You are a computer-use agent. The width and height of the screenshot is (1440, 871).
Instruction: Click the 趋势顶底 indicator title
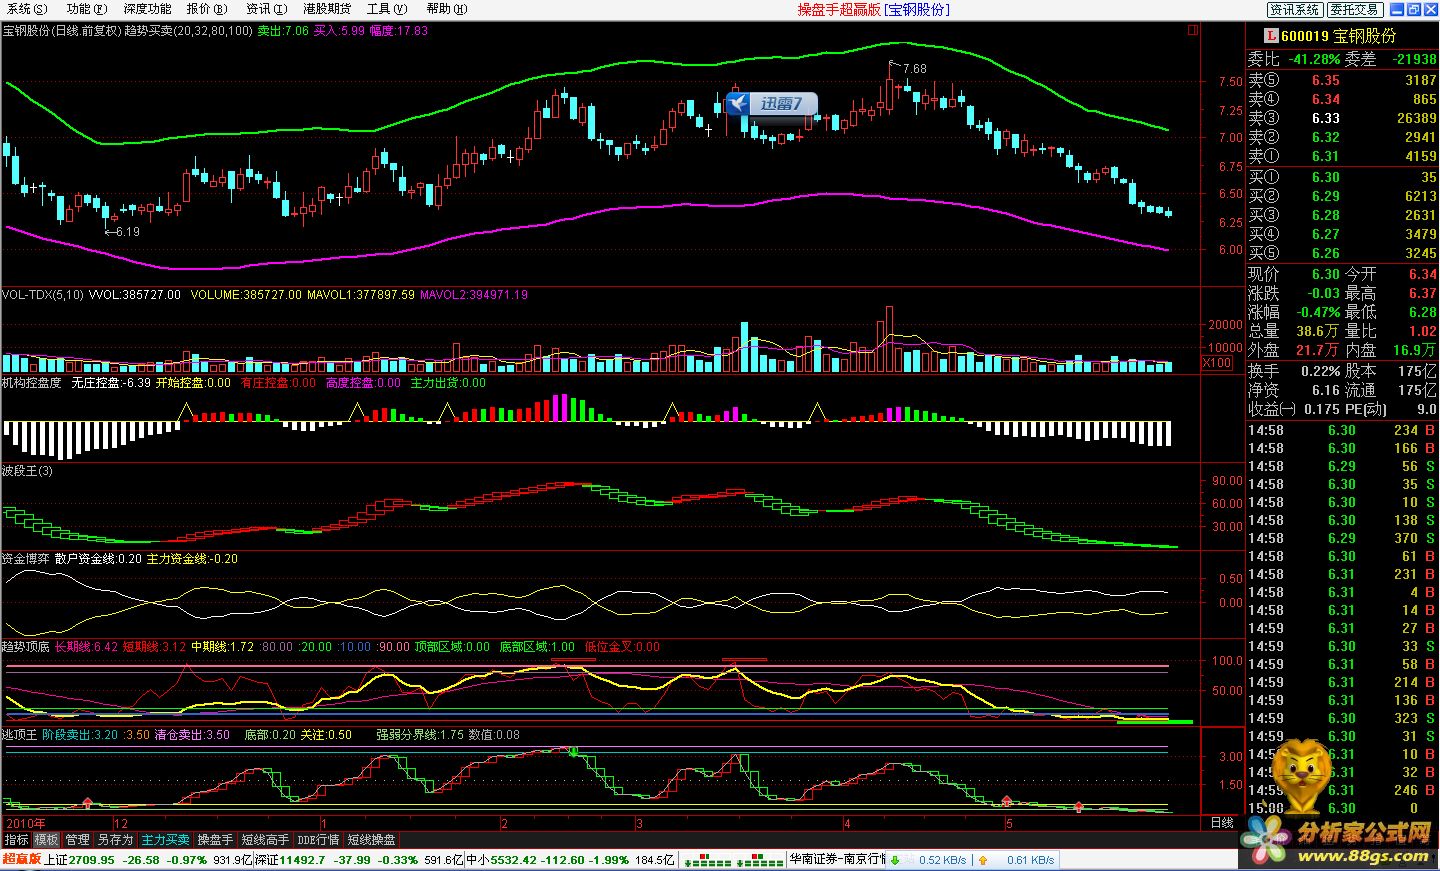[x=26, y=647]
